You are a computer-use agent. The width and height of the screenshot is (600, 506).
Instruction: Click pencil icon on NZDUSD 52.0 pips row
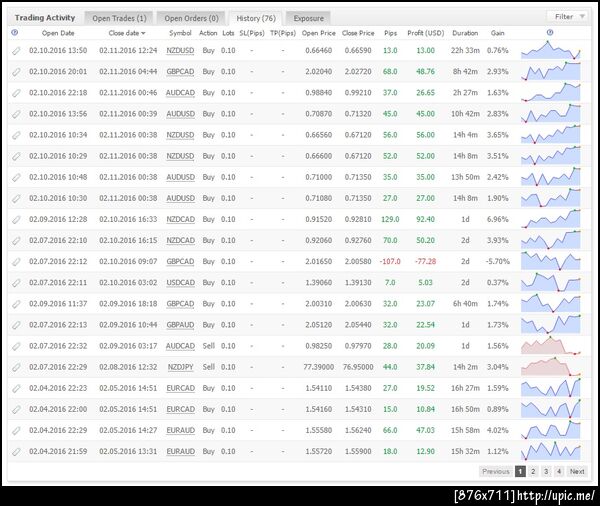16,156
